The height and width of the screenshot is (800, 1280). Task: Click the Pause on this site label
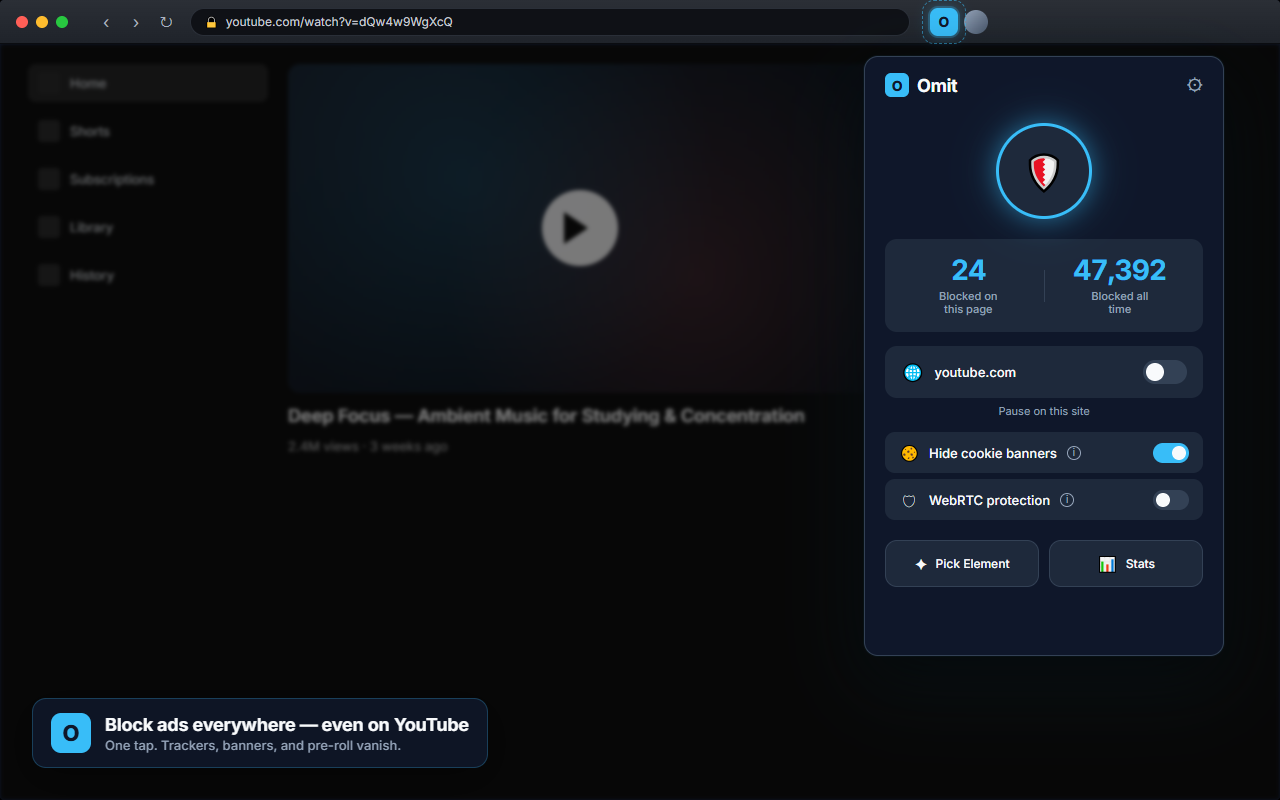point(1044,411)
